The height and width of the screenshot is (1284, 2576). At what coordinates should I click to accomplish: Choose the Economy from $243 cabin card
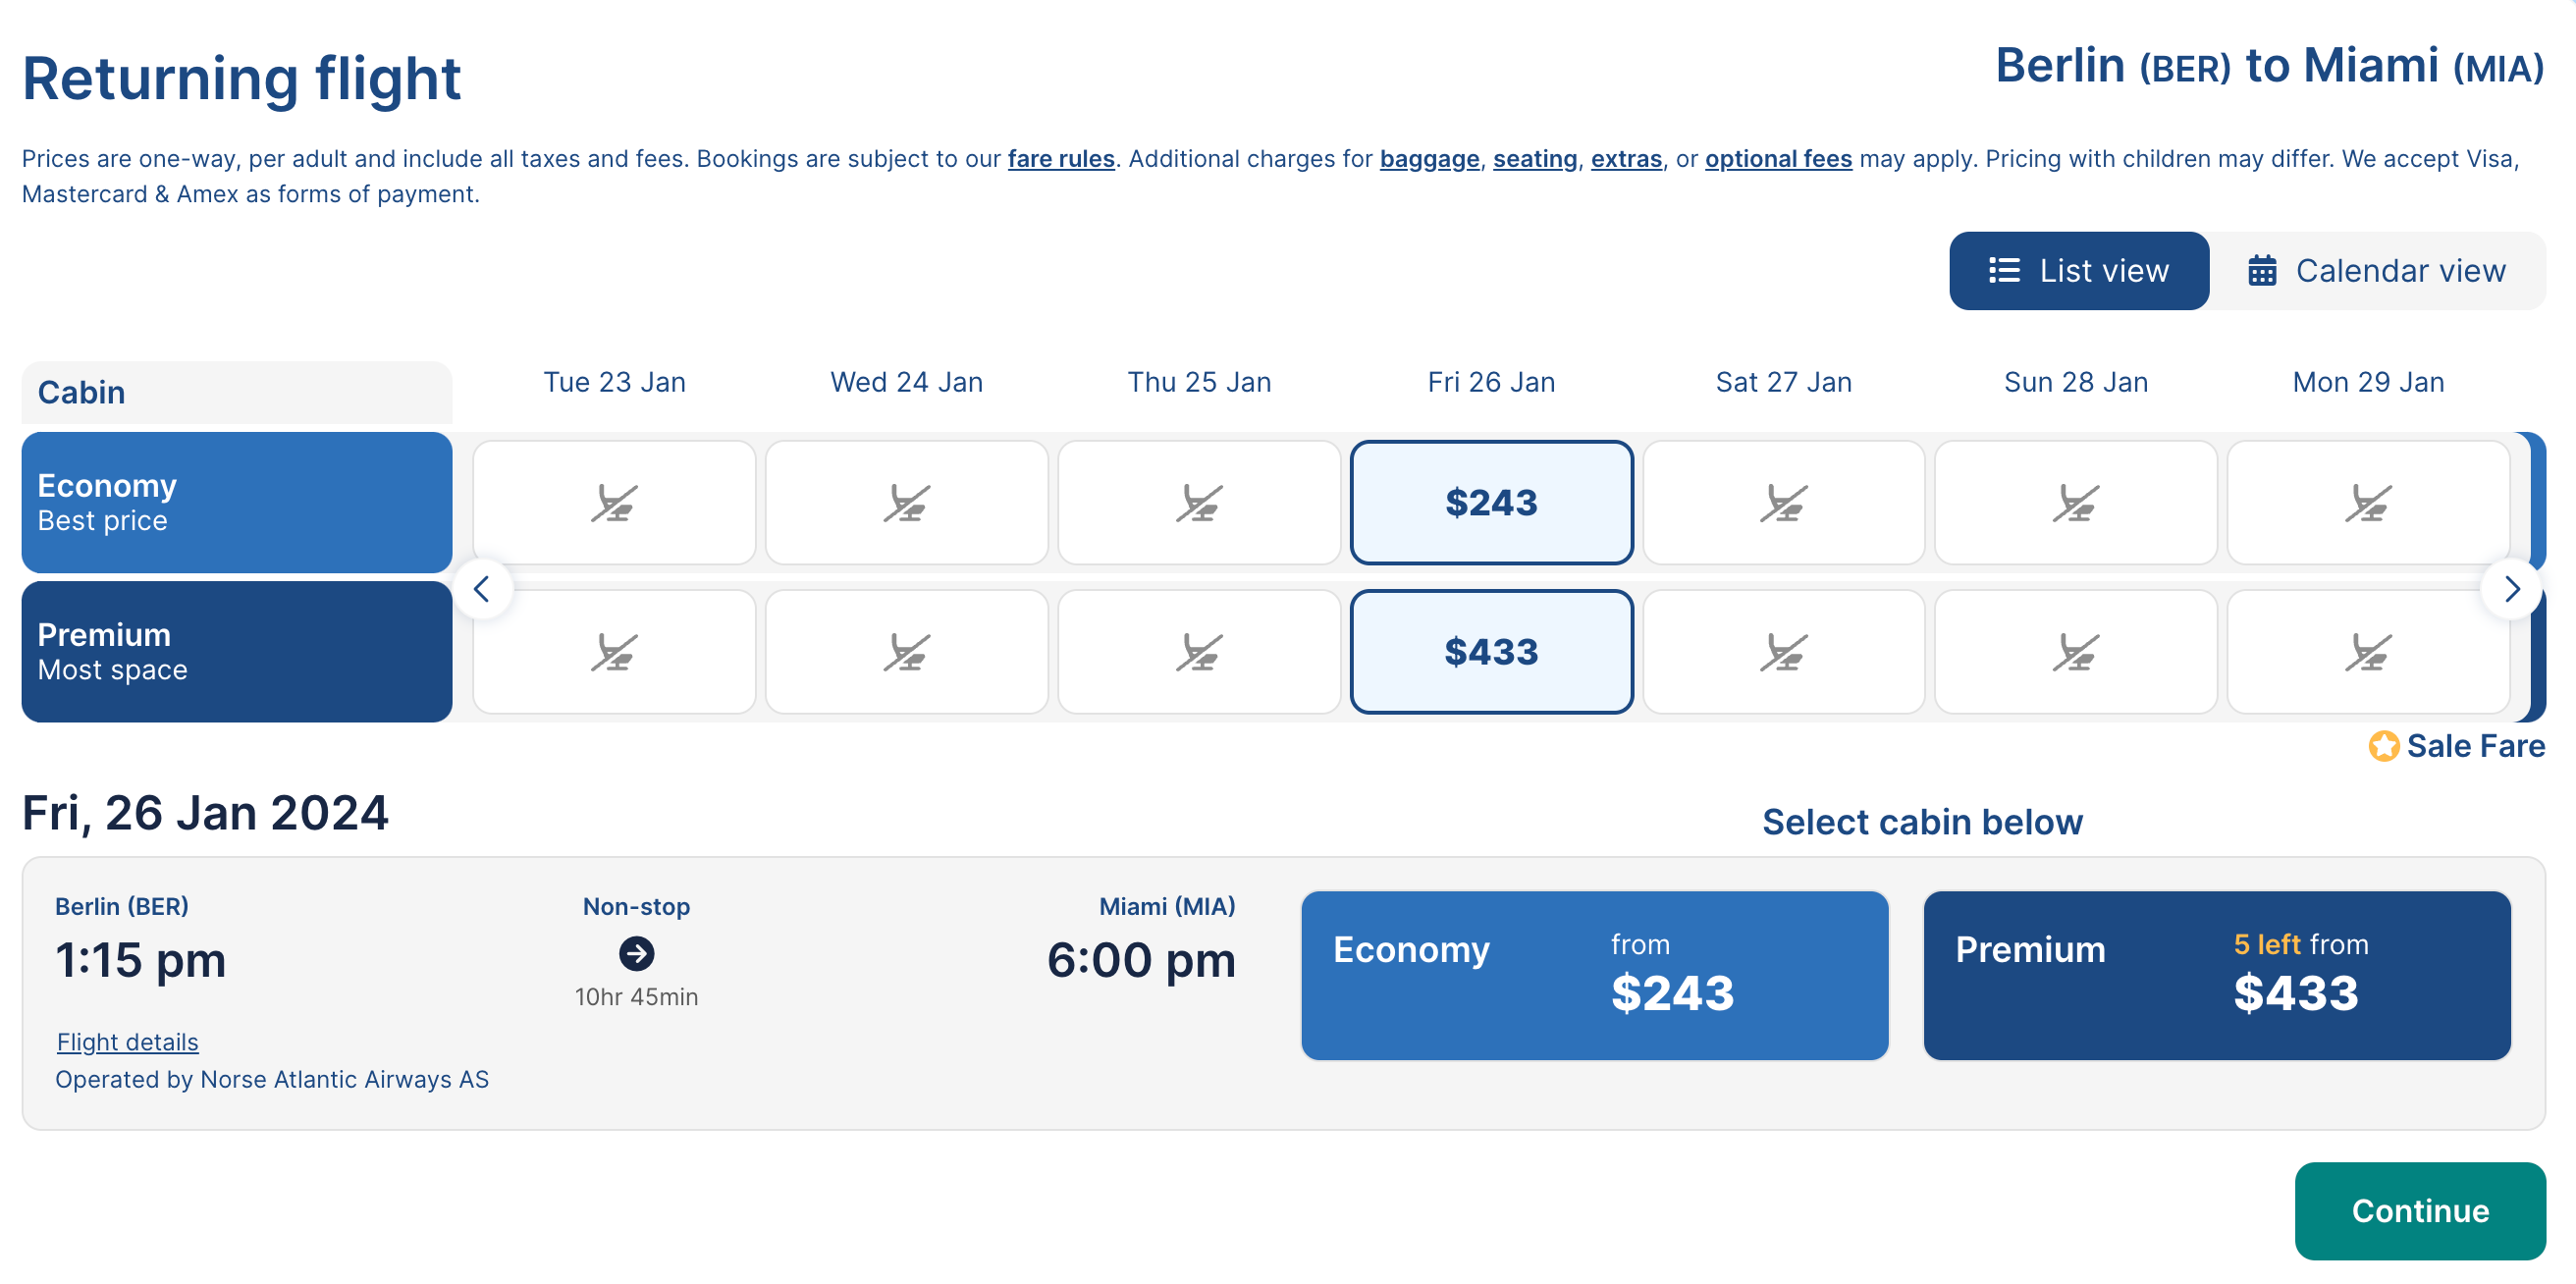click(x=1594, y=975)
